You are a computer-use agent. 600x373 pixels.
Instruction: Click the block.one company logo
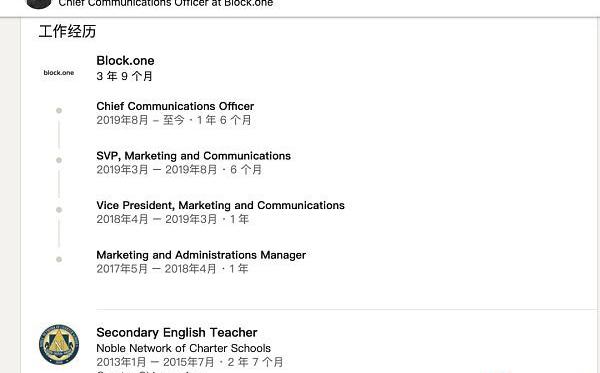click(59, 73)
